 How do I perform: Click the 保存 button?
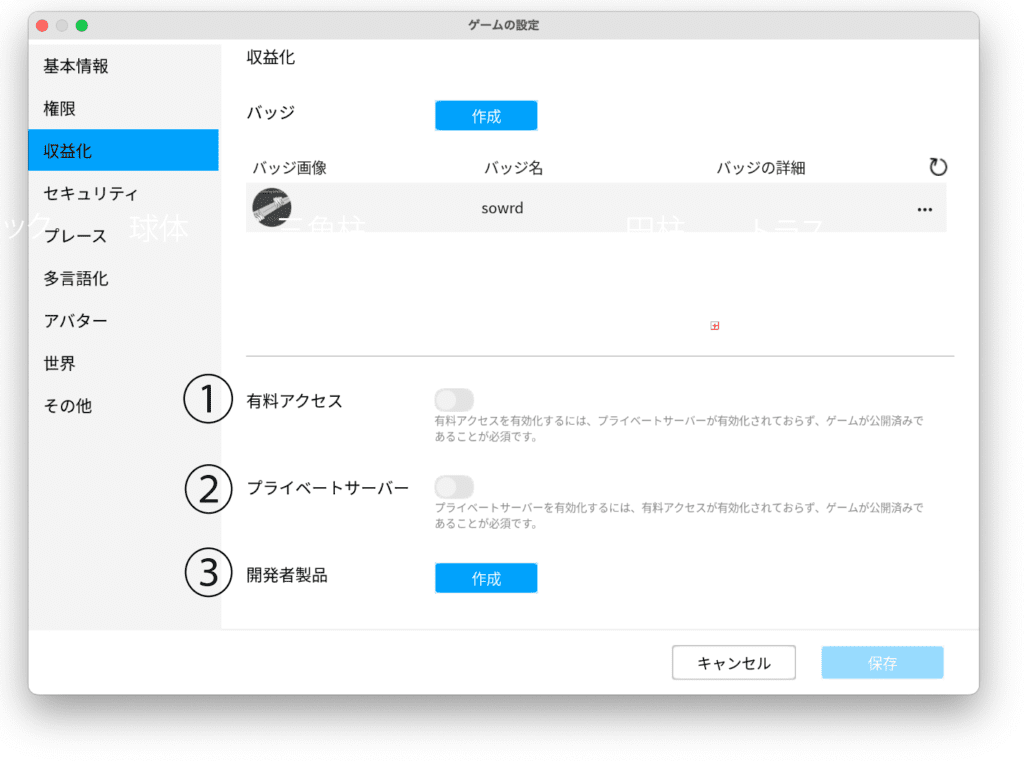coord(882,663)
